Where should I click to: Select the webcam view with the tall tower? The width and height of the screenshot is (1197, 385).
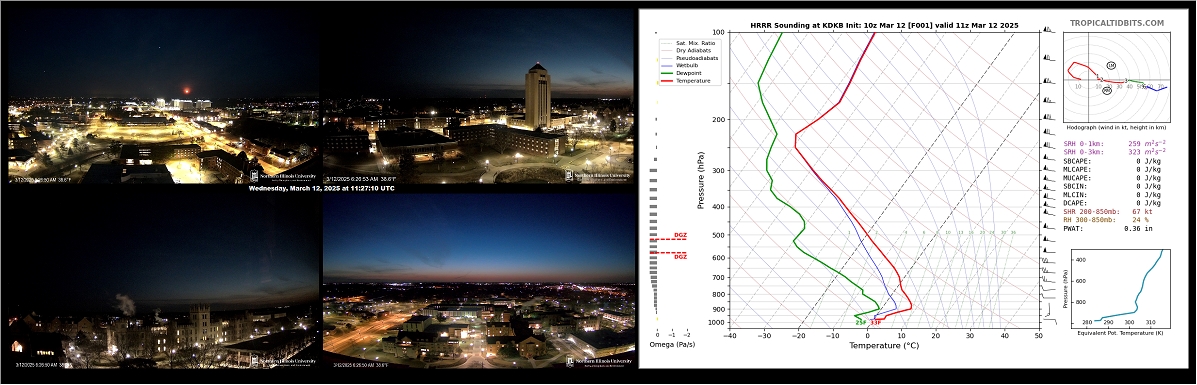pyautogui.click(x=478, y=97)
